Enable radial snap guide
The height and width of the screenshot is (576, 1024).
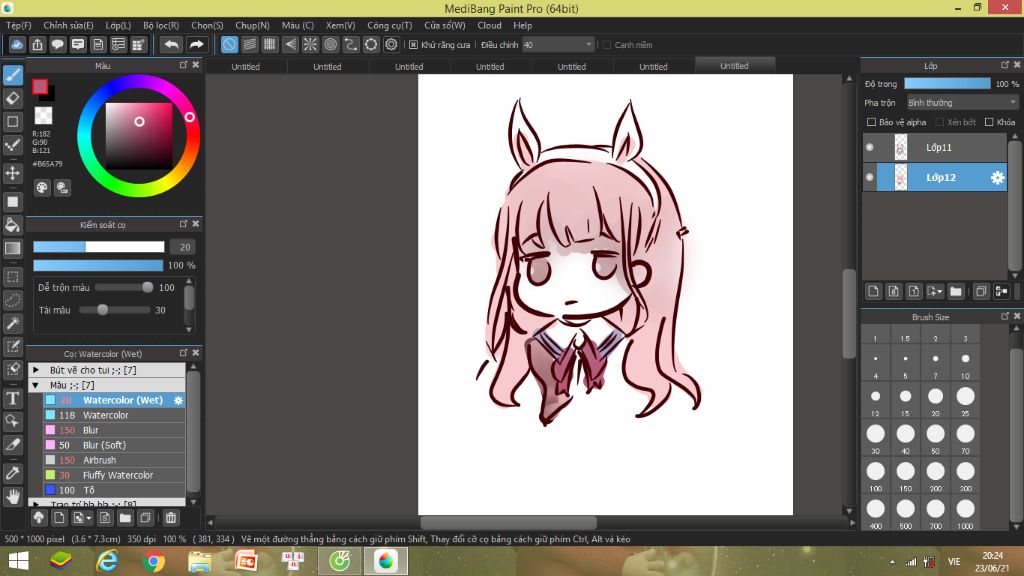click(310, 44)
